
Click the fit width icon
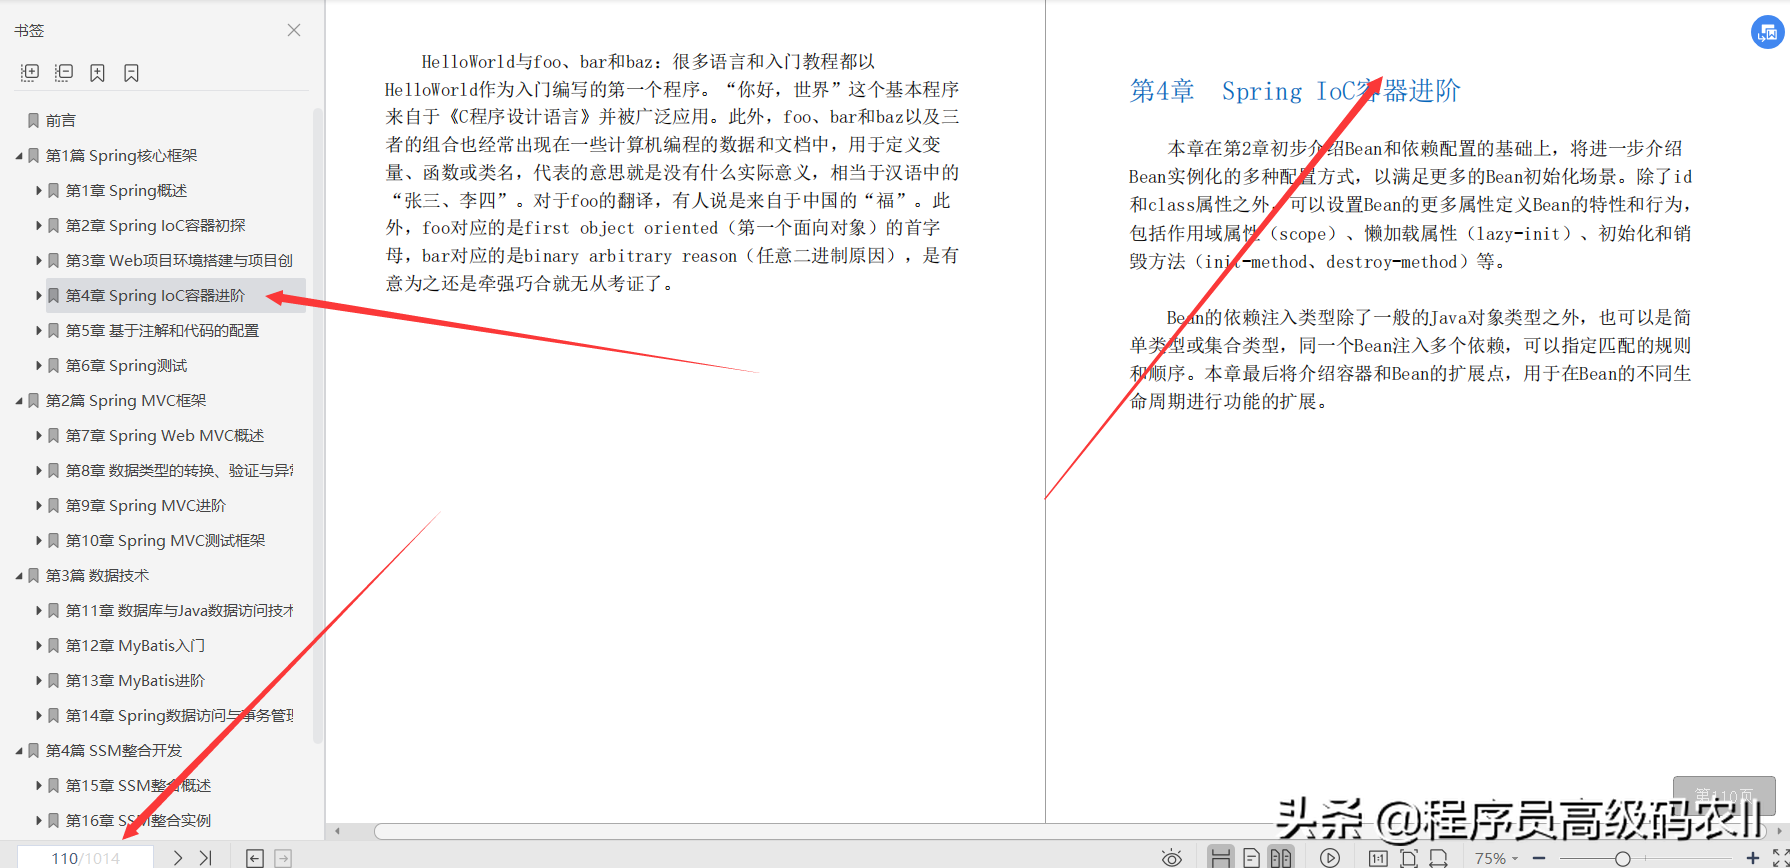click(1438, 858)
